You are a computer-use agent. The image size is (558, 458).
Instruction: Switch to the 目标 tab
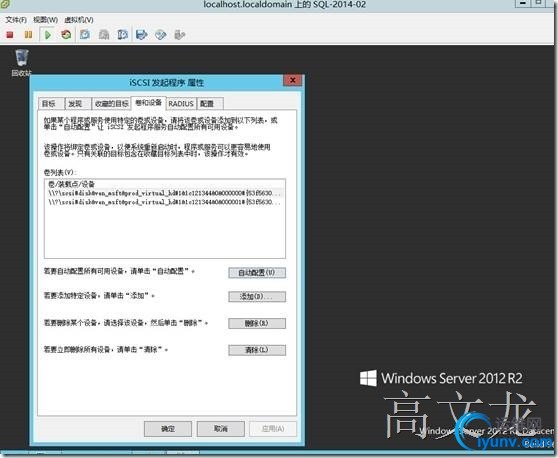(51, 104)
